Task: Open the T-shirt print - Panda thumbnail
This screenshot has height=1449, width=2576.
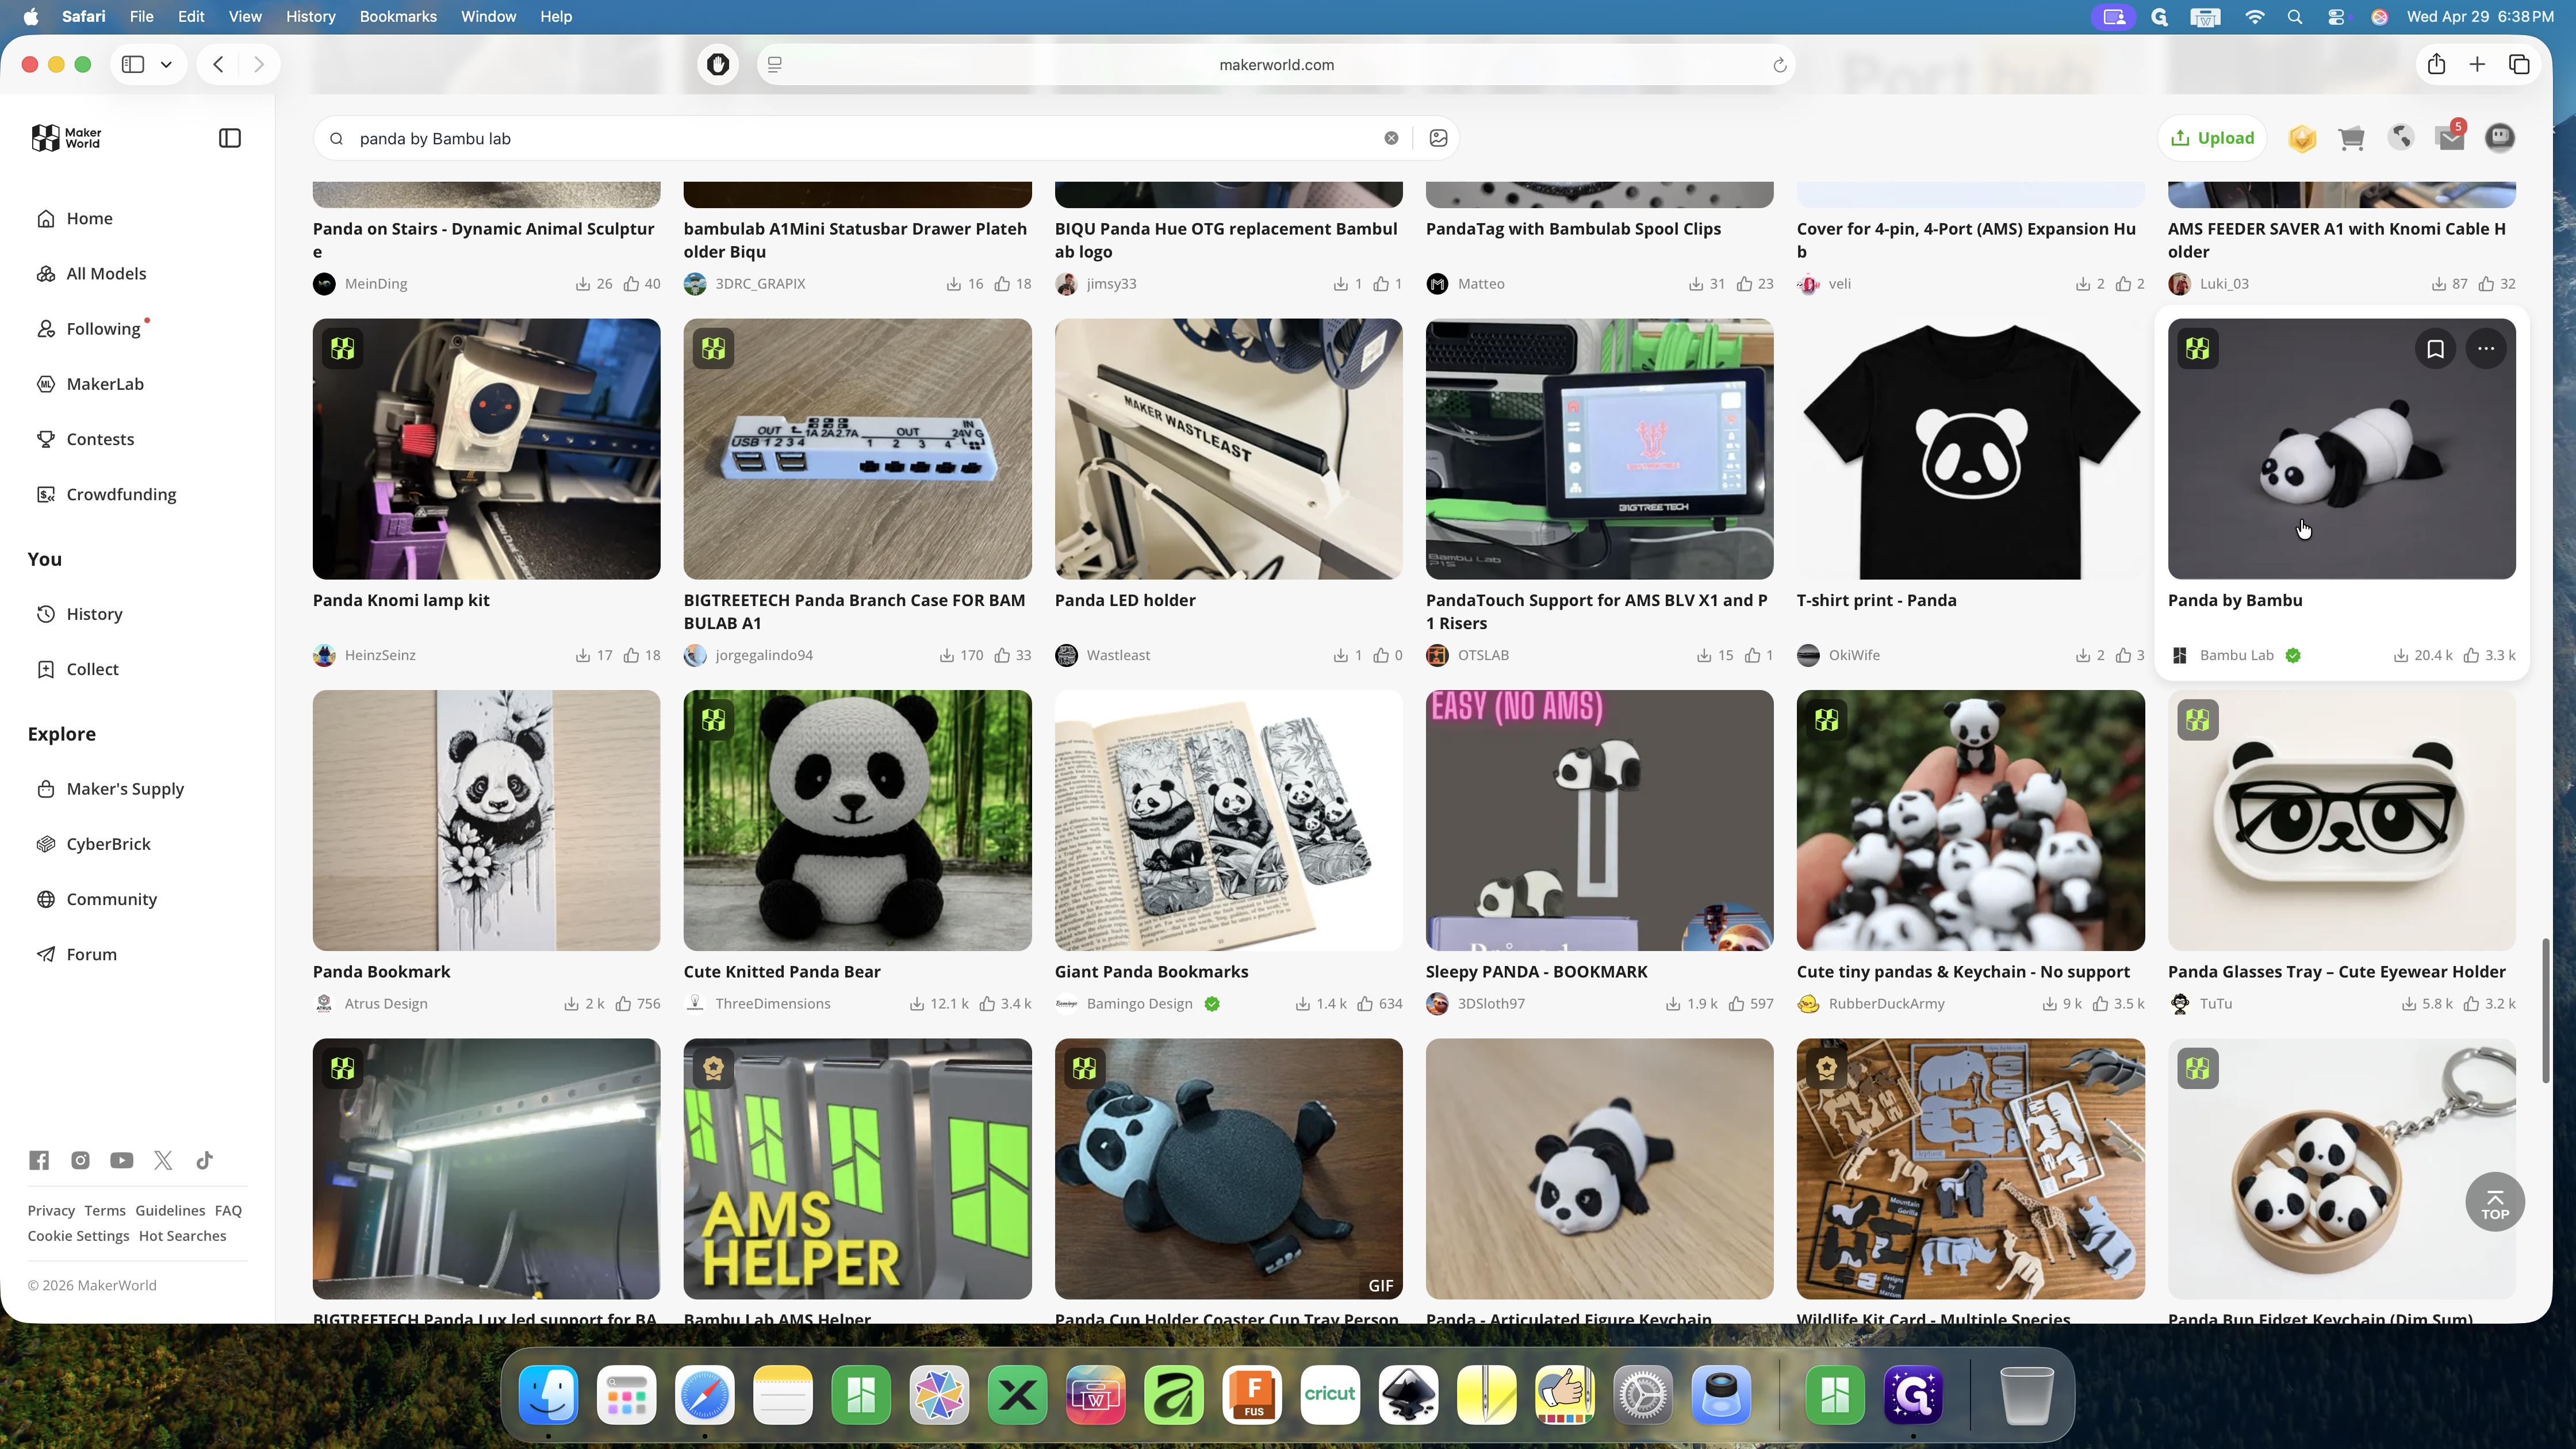Action: click(1970, 449)
